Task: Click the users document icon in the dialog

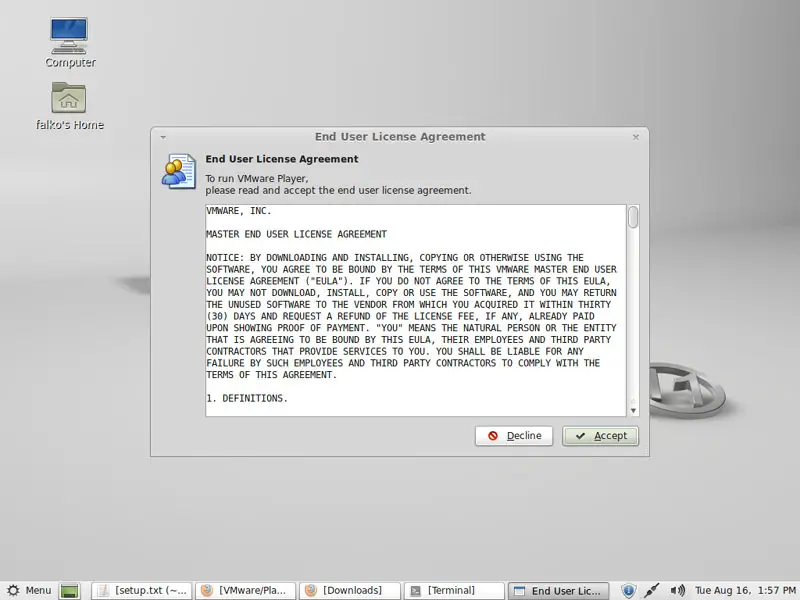Action: pyautogui.click(x=179, y=171)
